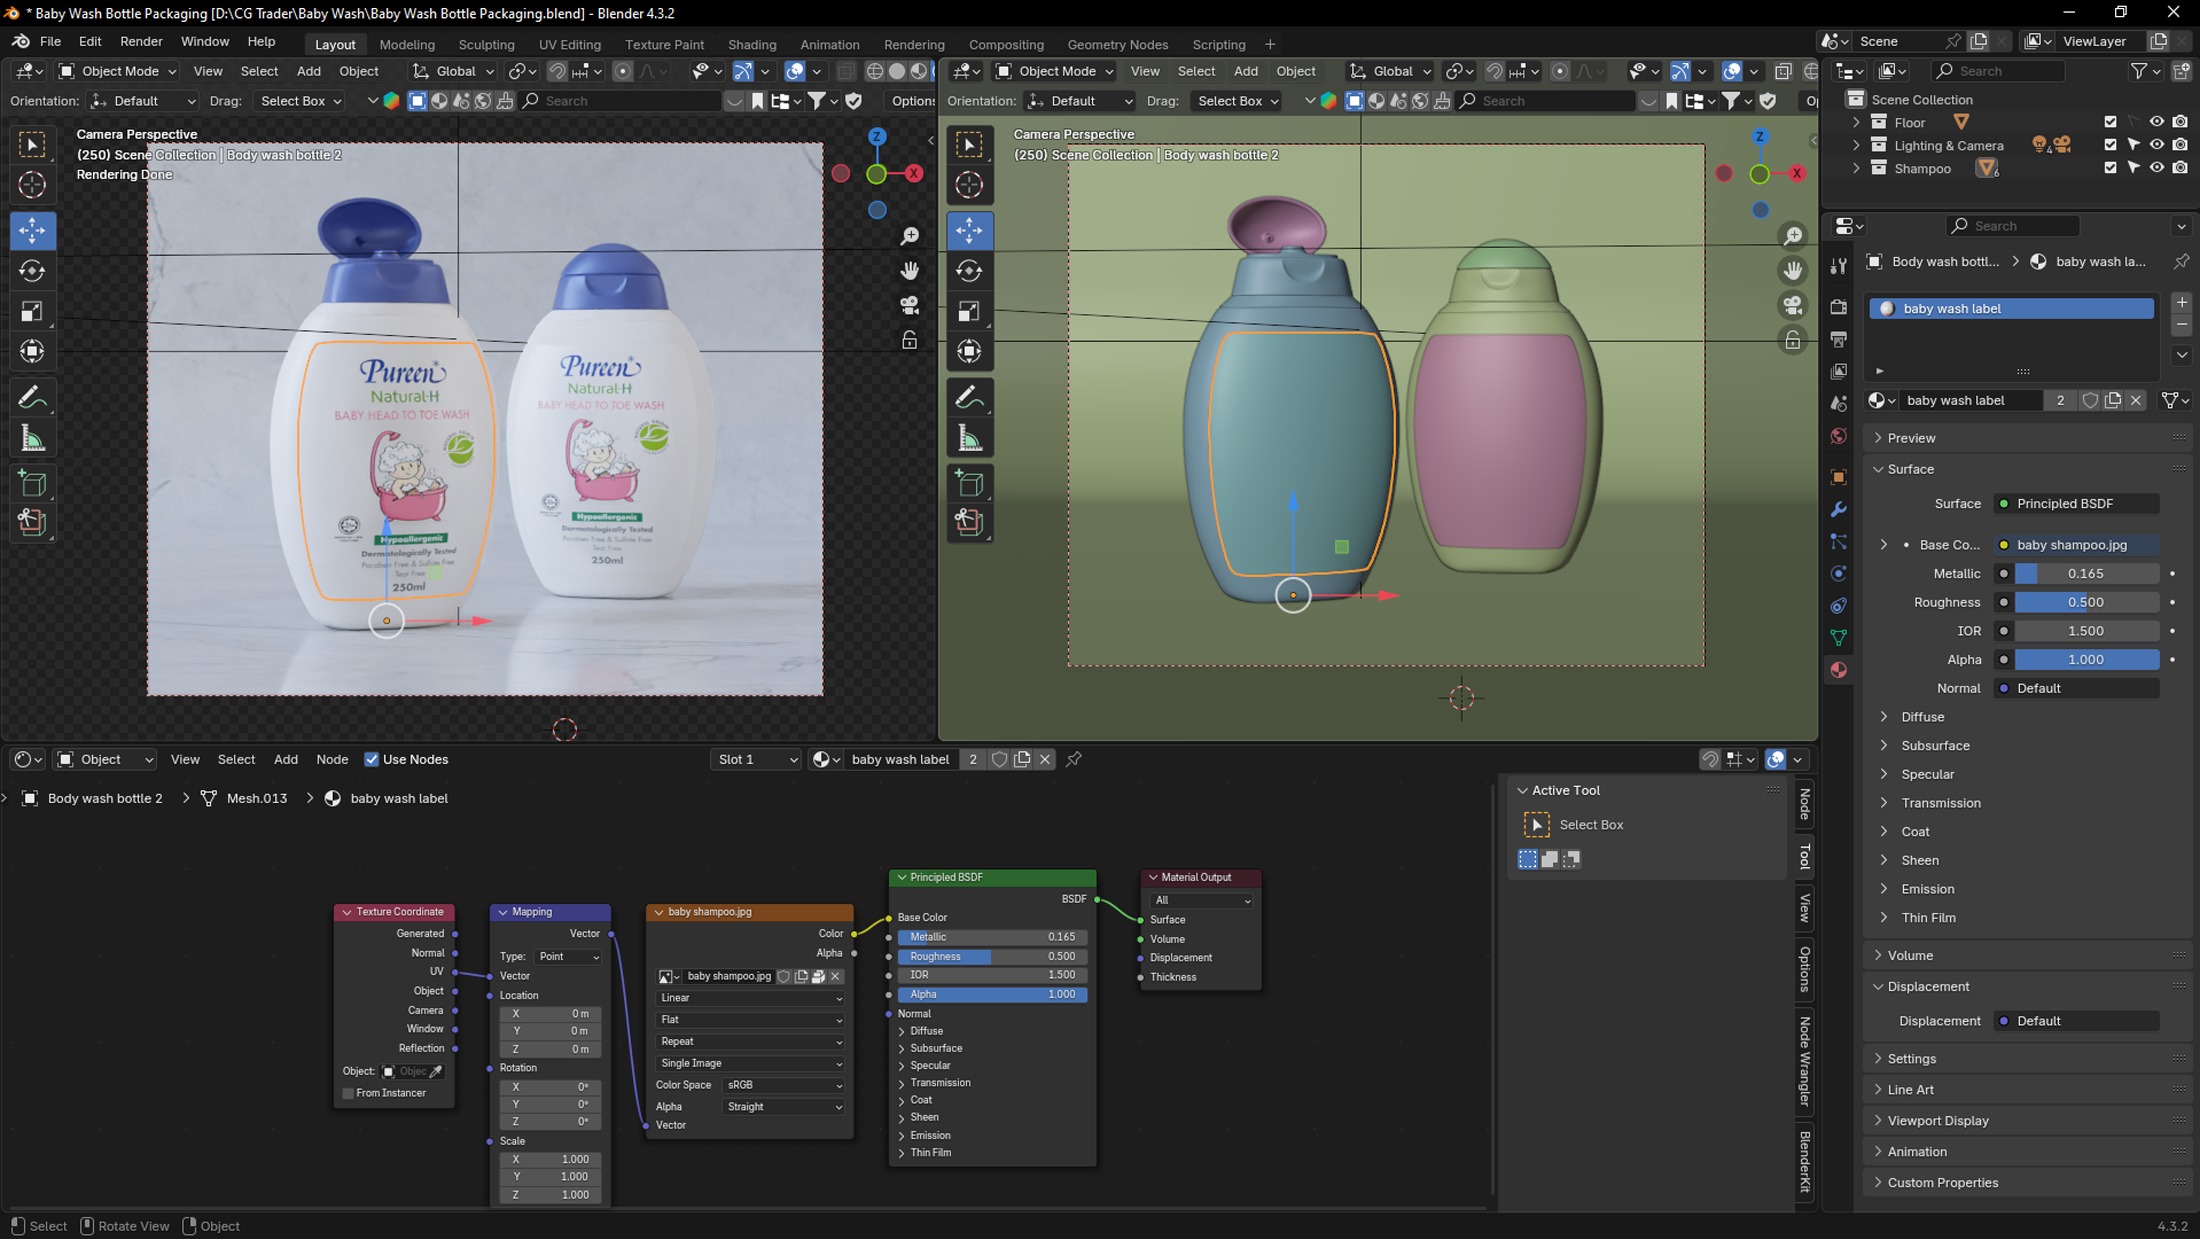Image resolution: width=2200 pixels, height=1239 pixels.
Task: Adjust the Alpha slider on Principled BSDF node
Action: coord(992,994)
